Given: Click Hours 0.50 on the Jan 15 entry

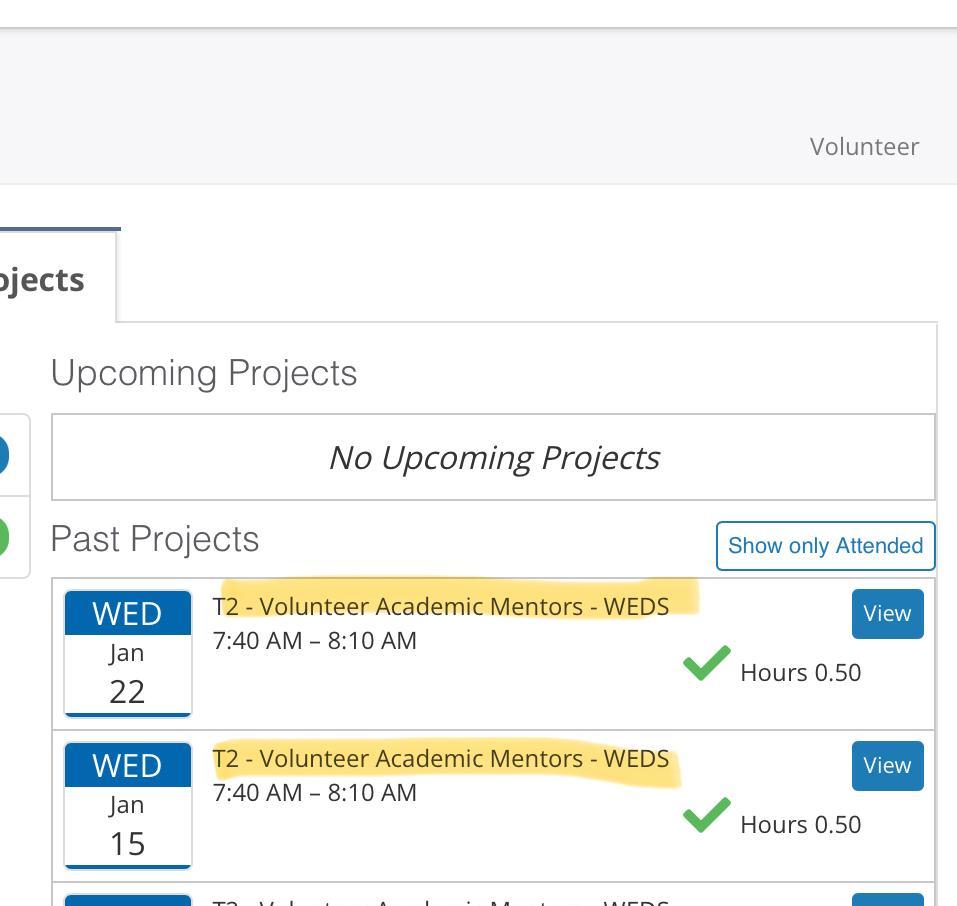Looking at the screenshot, I should 800,824.
